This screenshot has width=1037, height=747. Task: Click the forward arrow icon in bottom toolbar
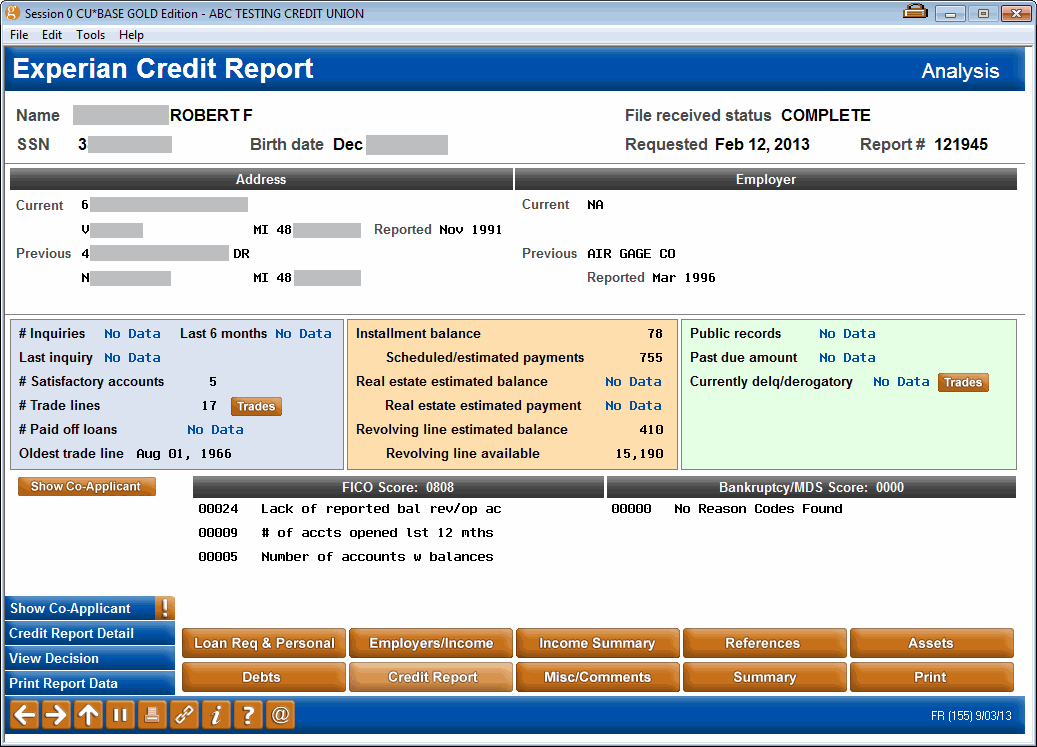[x=56, y=715]
